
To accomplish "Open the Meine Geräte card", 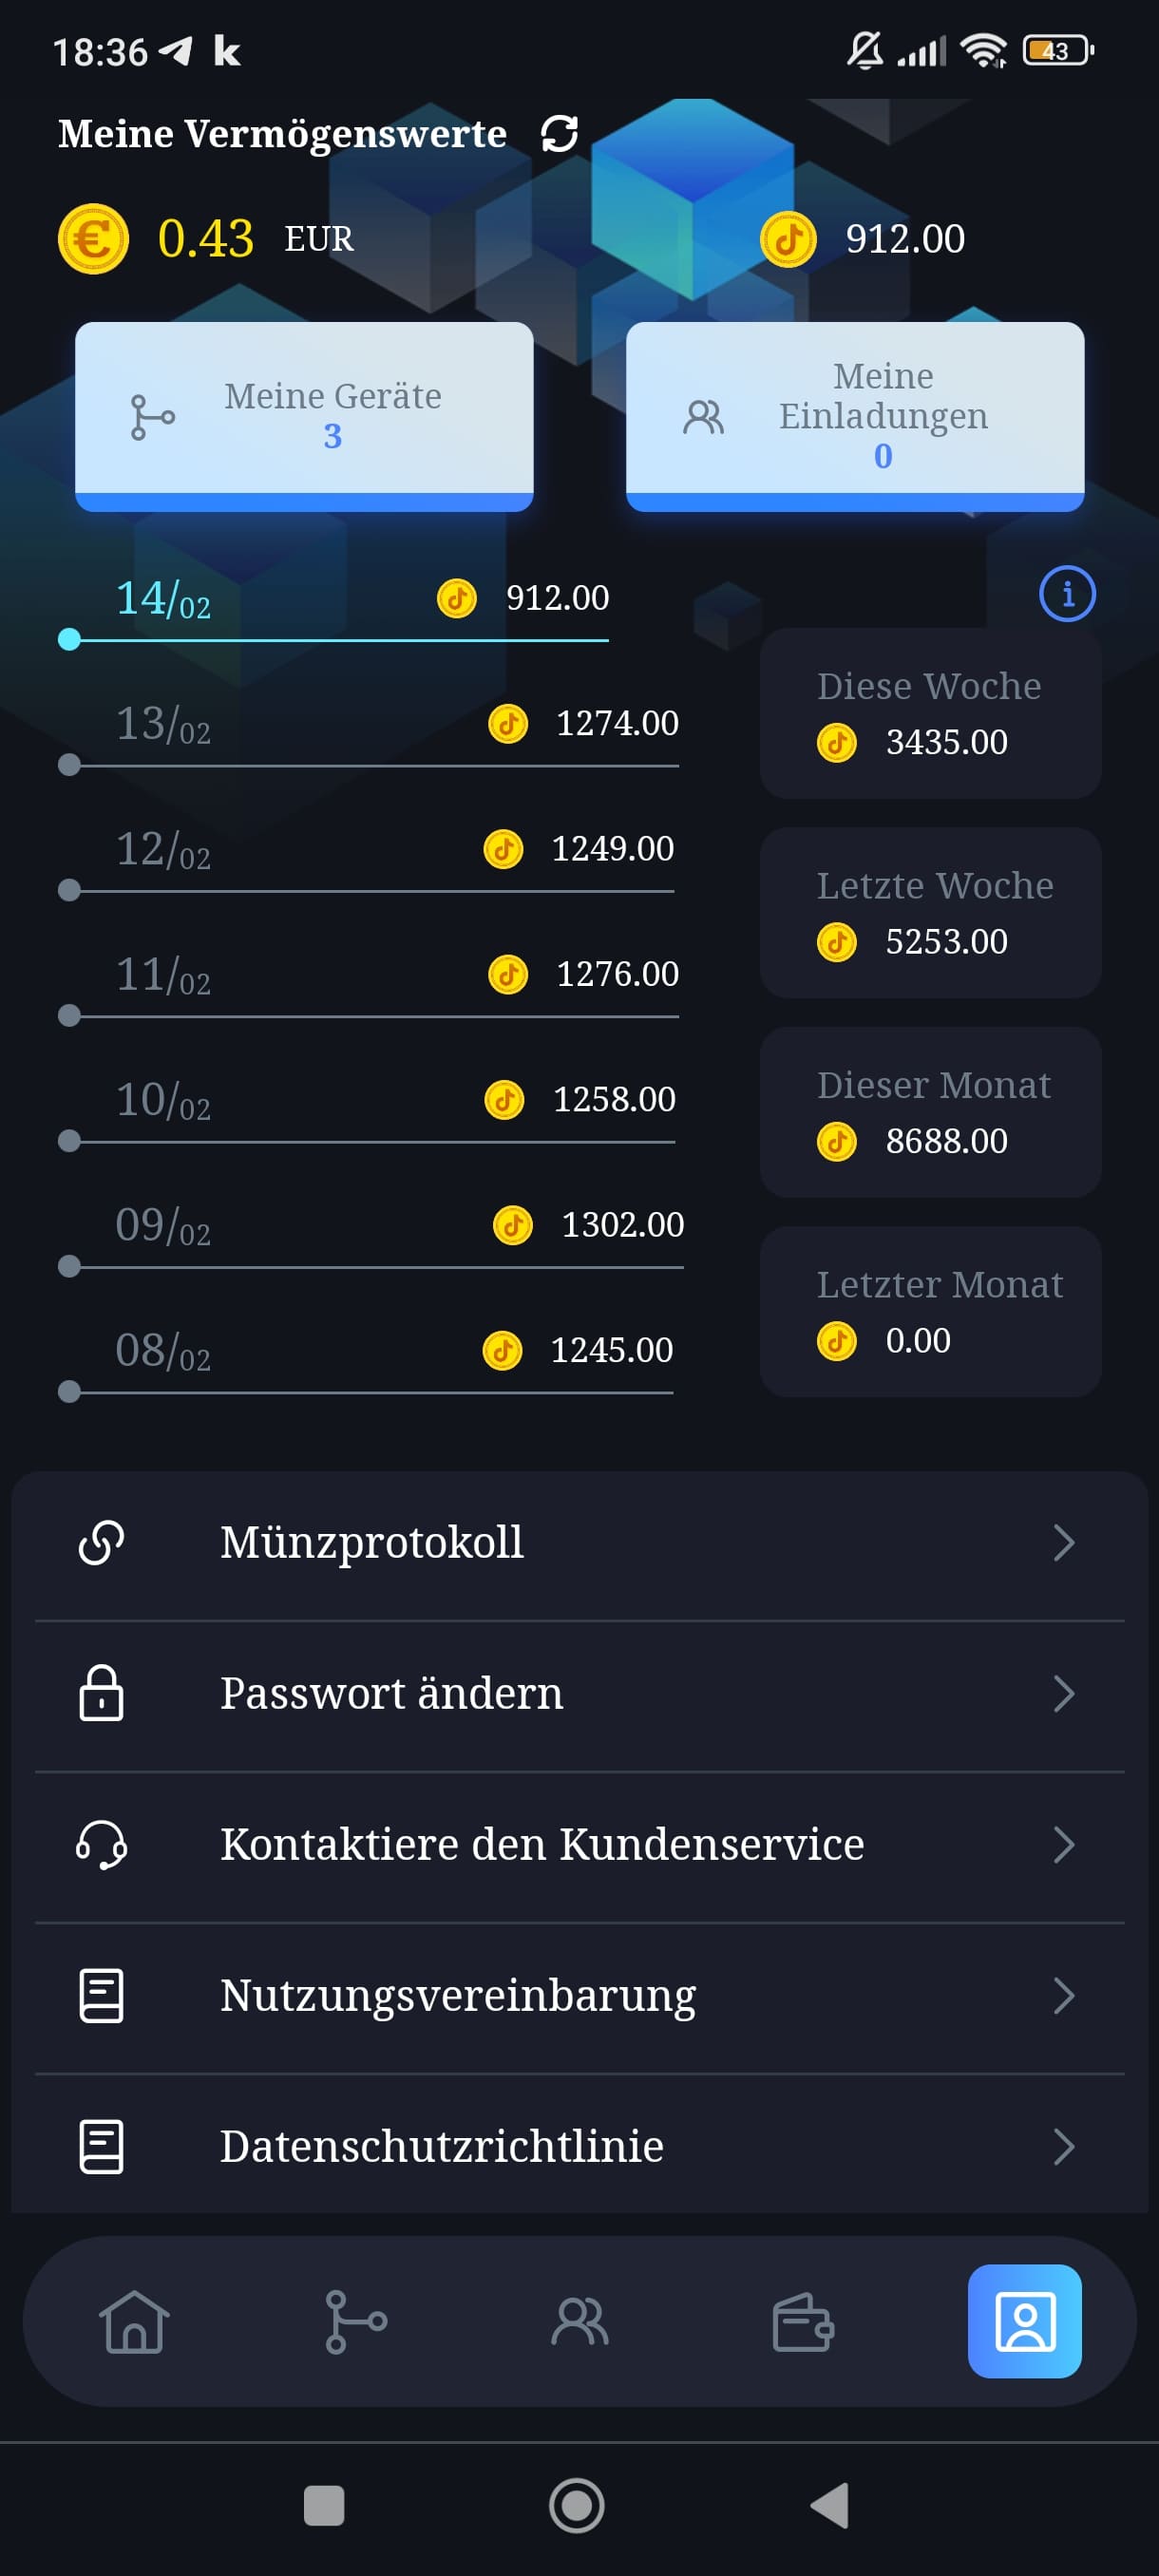I will 304,416.
